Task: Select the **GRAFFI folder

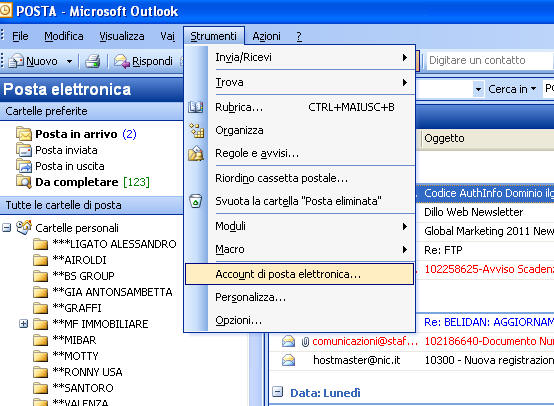Action: point(77,308)
